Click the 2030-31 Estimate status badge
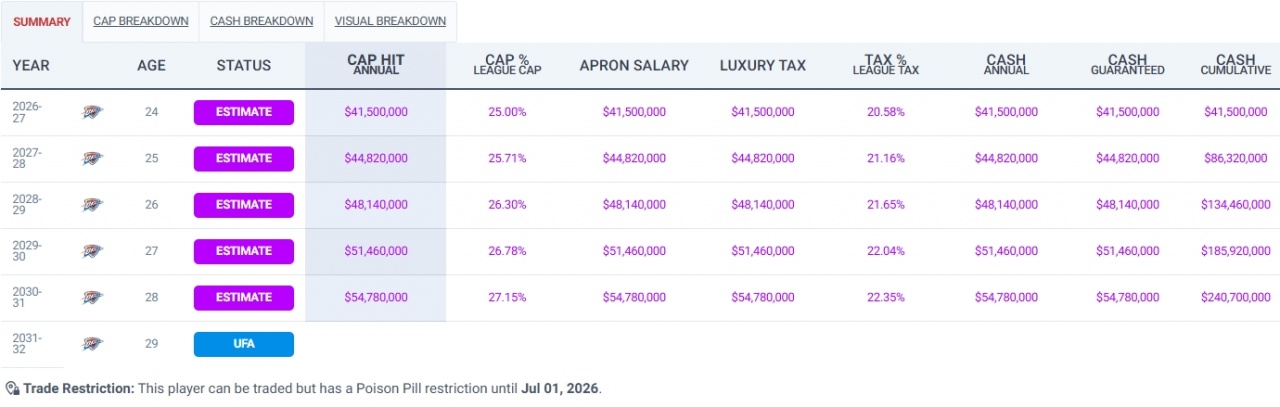The height and width of the screenshot is (407, 1280). (244, 297)
